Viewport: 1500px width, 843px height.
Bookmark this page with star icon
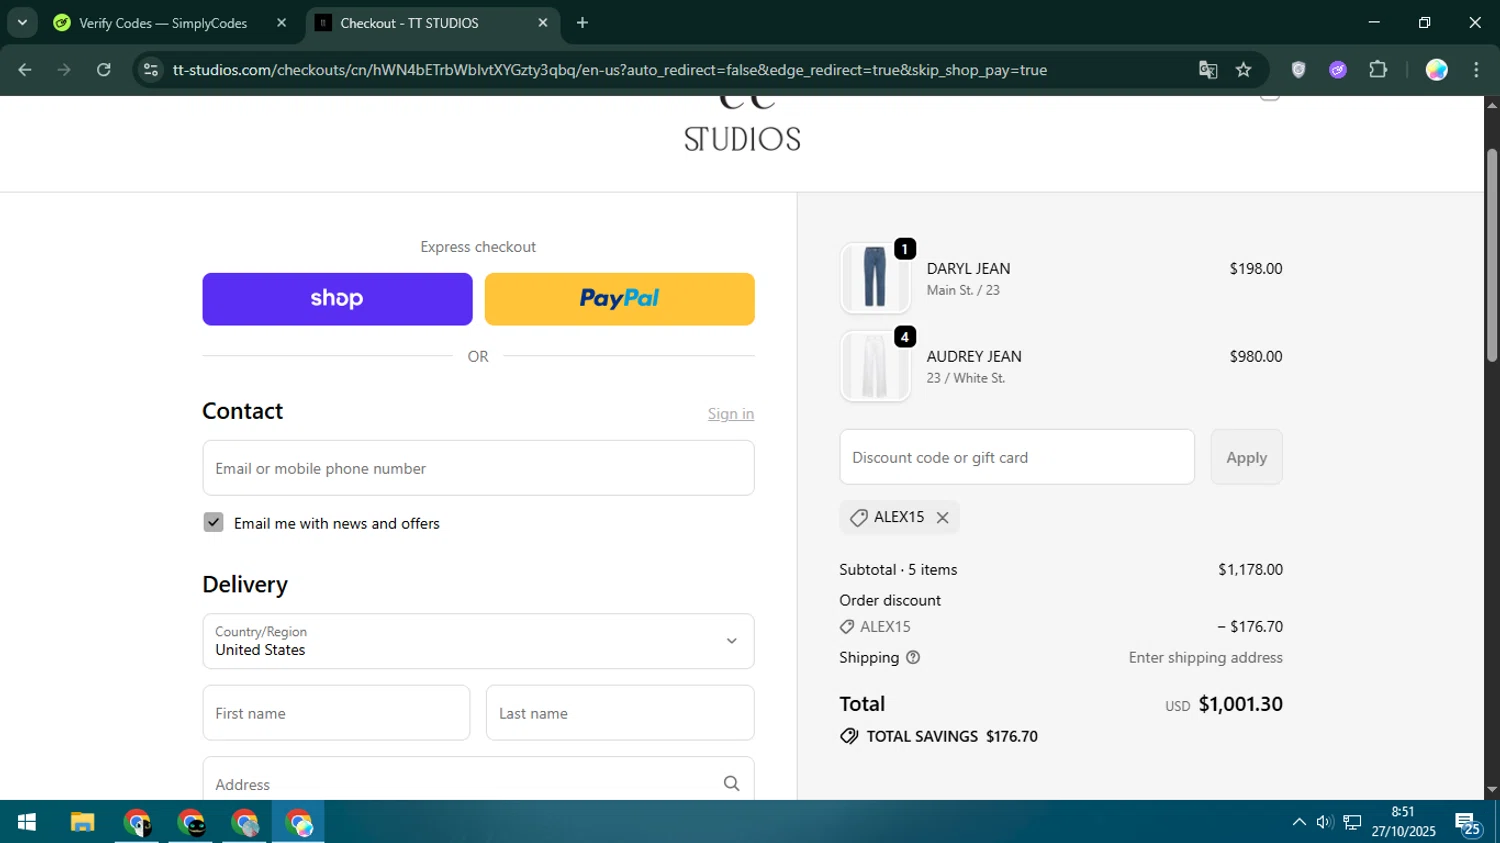[x=1243, y=70]
